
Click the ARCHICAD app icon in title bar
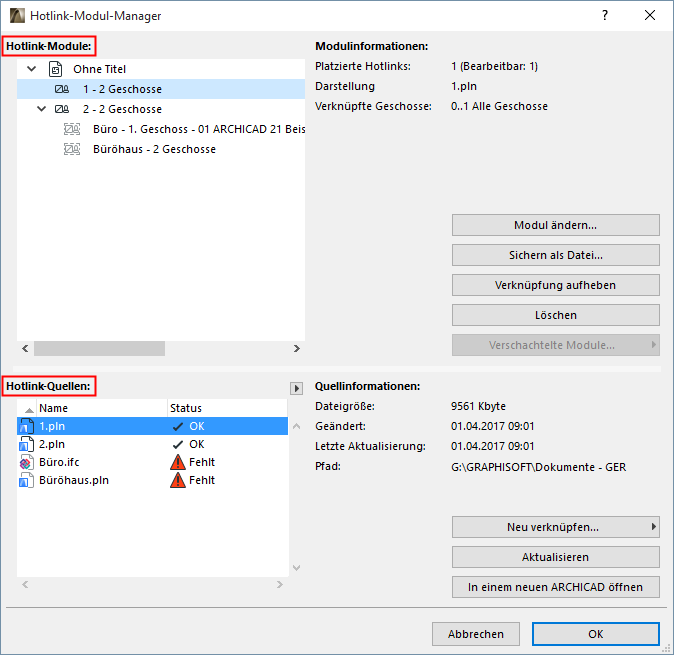(17, 15)
